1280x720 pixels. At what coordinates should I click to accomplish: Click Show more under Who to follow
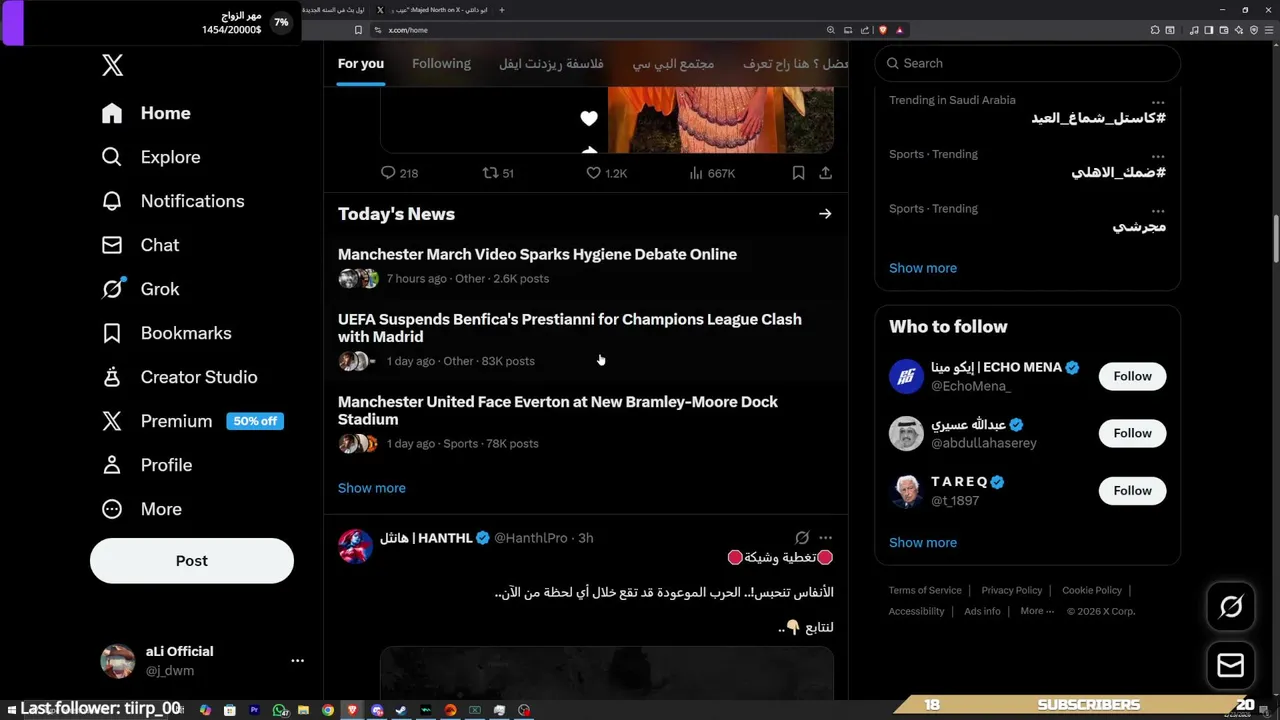[923, 542]
